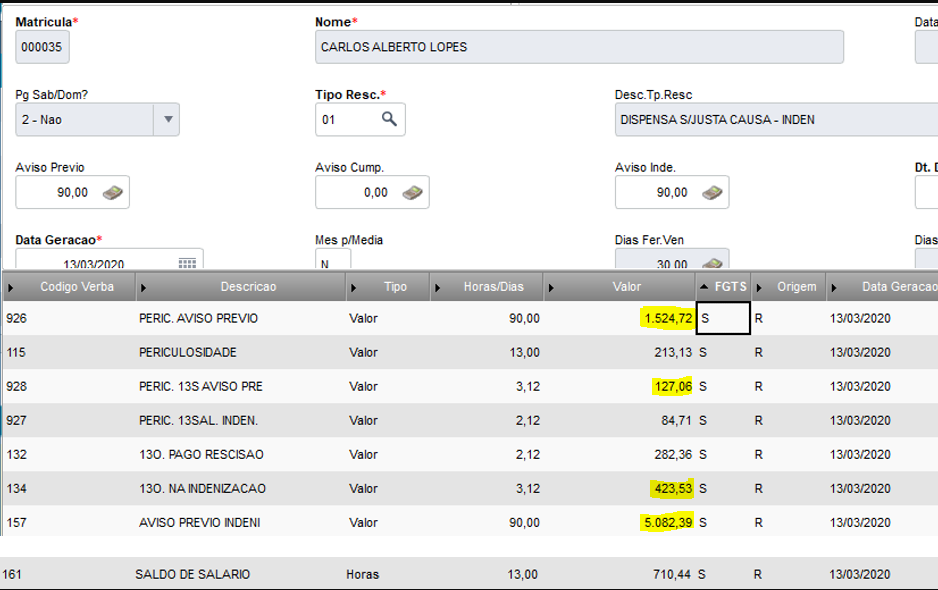Select row PERIC. AVISO PREVIO description
Viewport: 938px width, 590px height.
coord(199,318)
